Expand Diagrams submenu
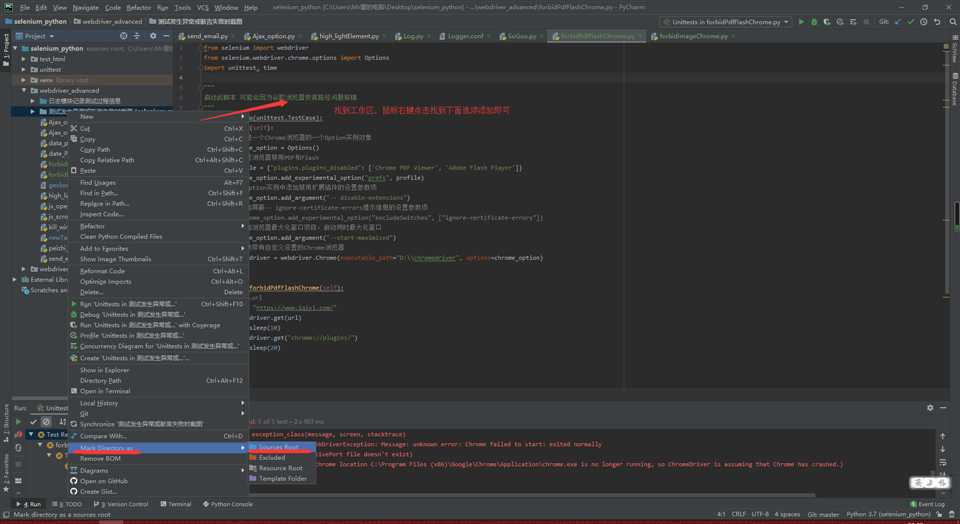 (x=159, y=471)
